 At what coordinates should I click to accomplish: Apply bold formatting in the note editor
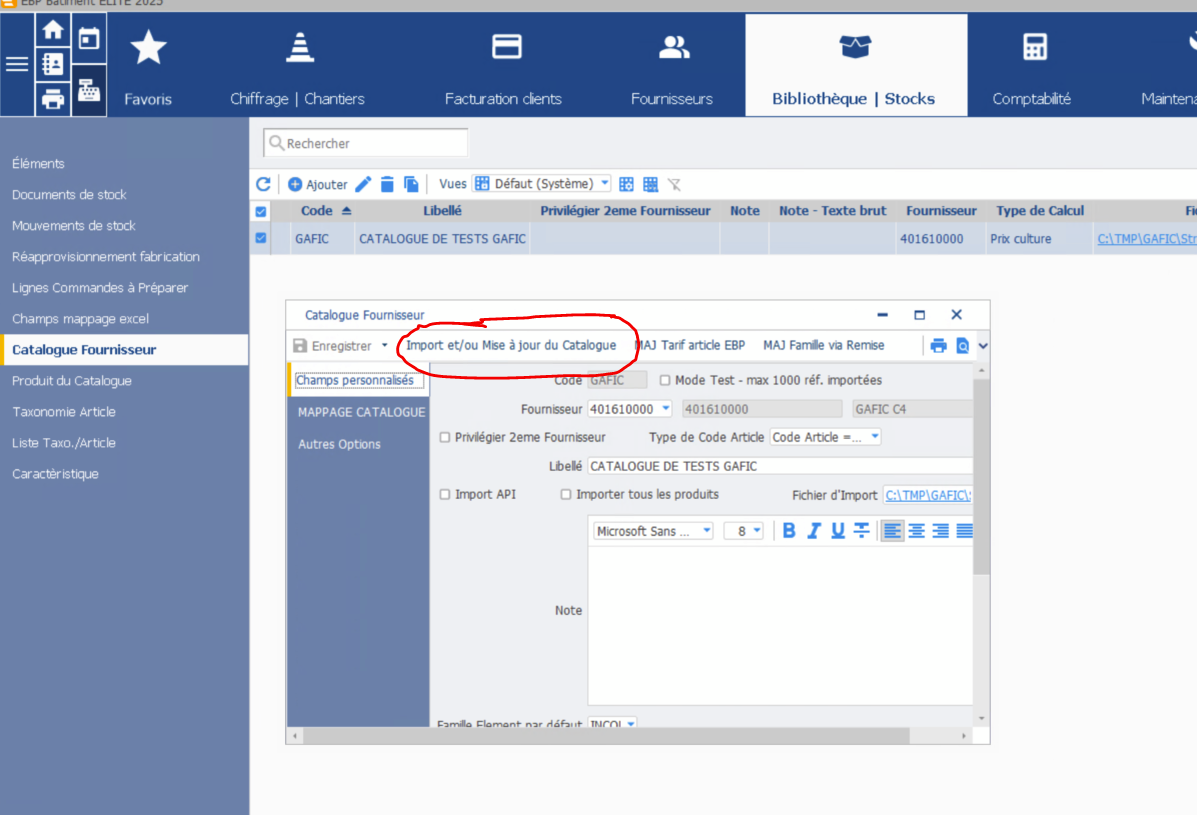tap(789, 531)
